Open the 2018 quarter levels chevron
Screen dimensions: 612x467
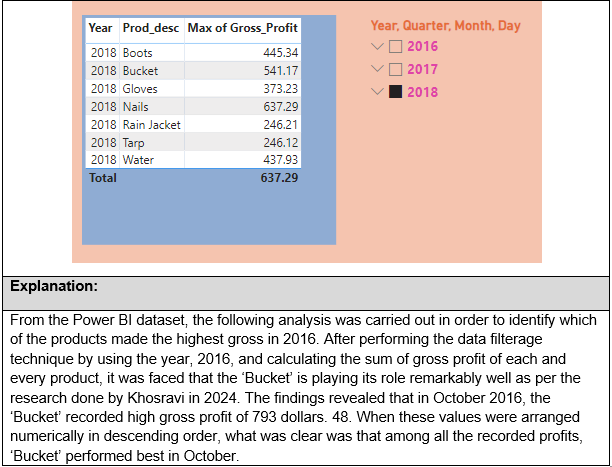point(377,92)
